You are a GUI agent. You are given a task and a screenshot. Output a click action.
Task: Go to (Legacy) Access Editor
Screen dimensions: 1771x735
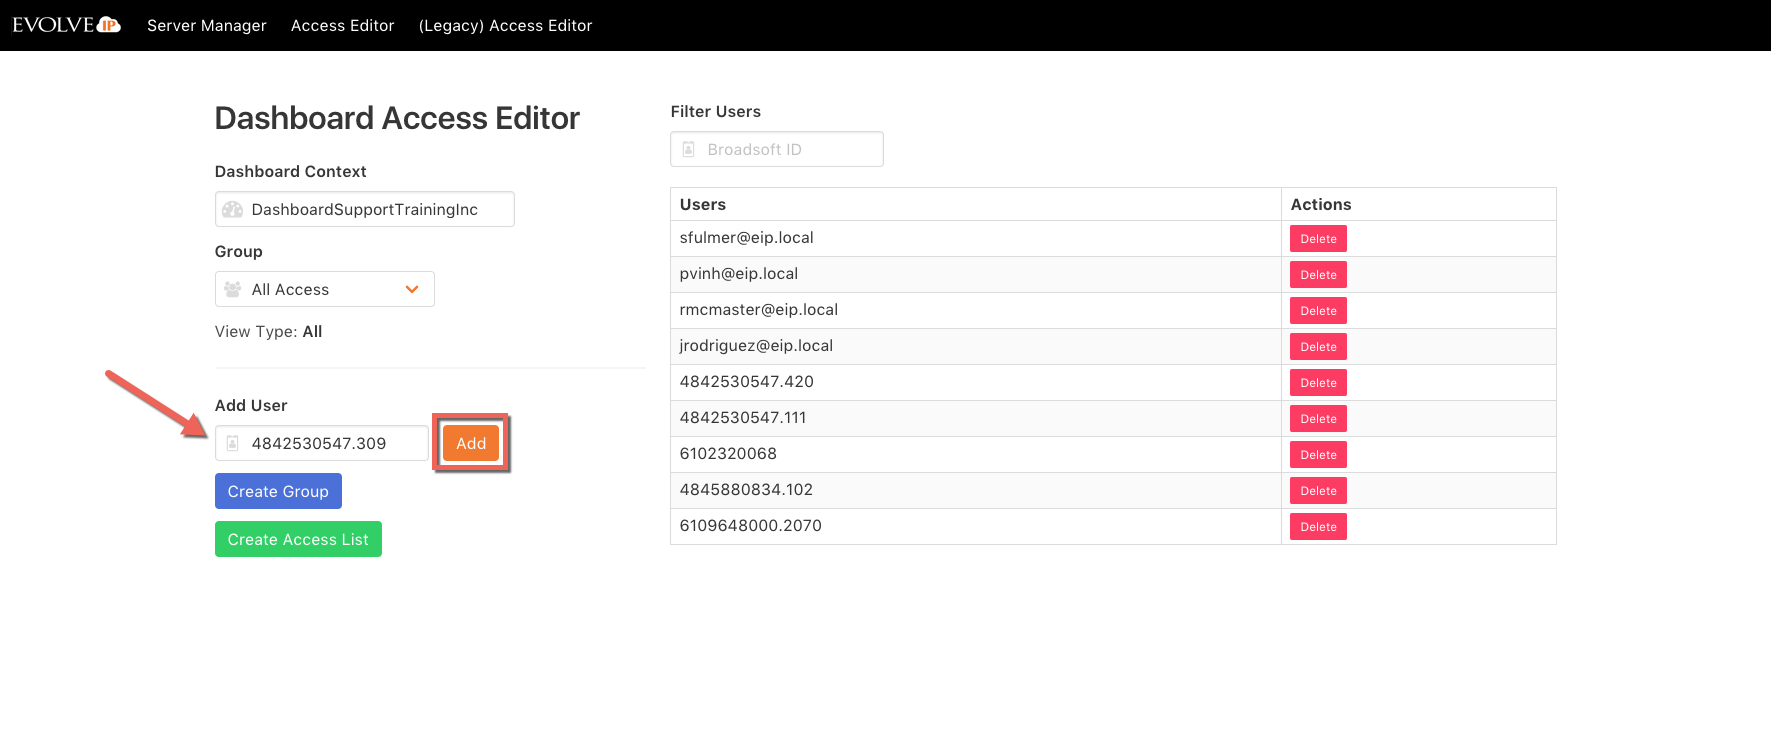click(x=505, y=26)
